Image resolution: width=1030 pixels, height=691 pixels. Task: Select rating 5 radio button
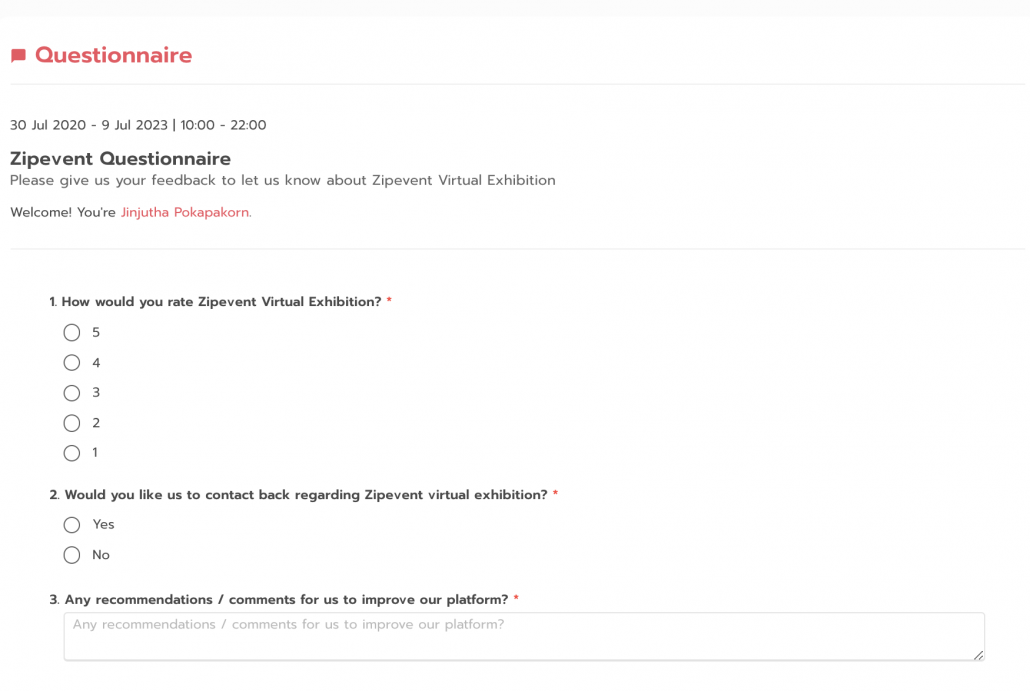(x=72, y=333)
